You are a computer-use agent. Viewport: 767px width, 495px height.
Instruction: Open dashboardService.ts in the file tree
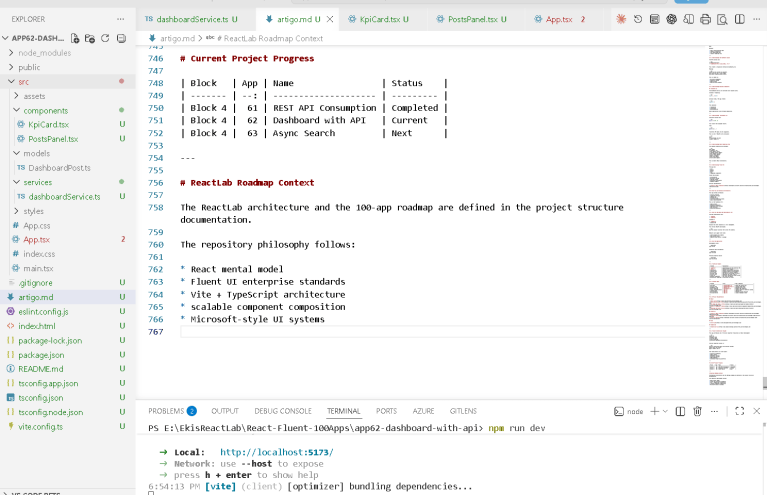(x=64, y=197)
